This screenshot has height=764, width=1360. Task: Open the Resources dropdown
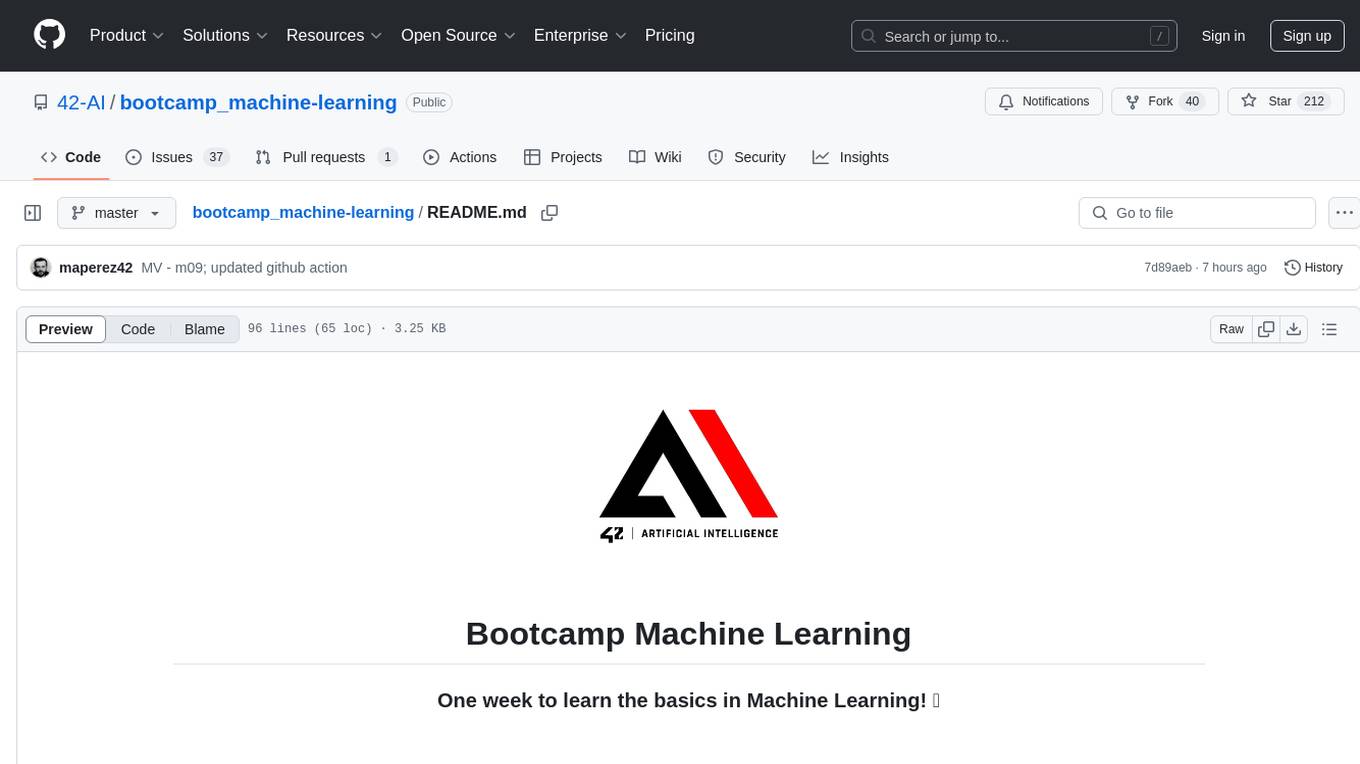coord(334,35)
